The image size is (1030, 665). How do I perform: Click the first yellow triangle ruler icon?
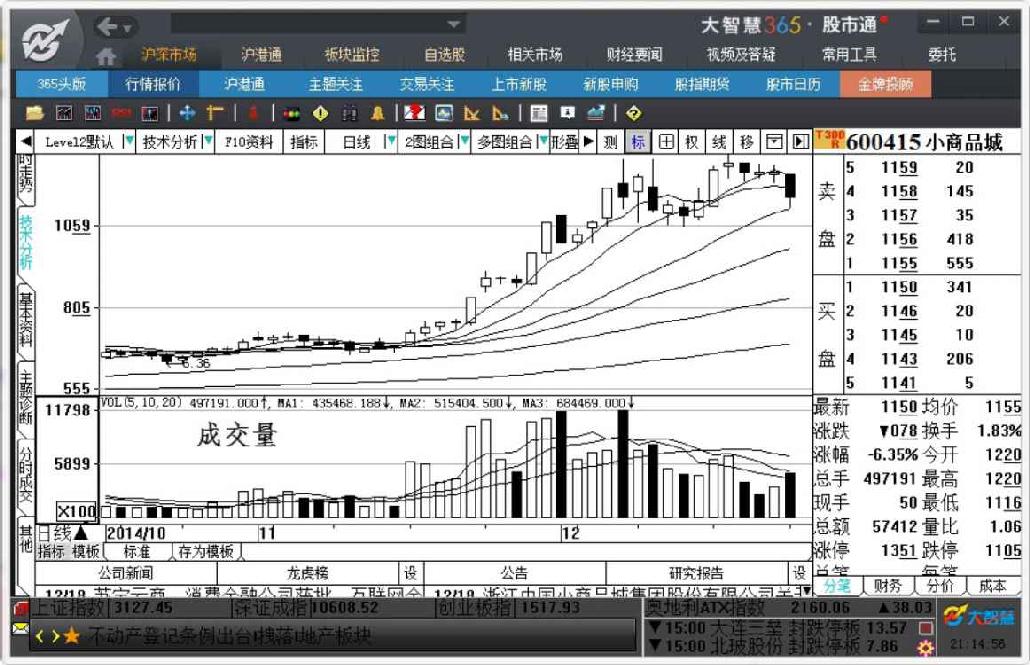pyautogui.click(x=472, y=114)
